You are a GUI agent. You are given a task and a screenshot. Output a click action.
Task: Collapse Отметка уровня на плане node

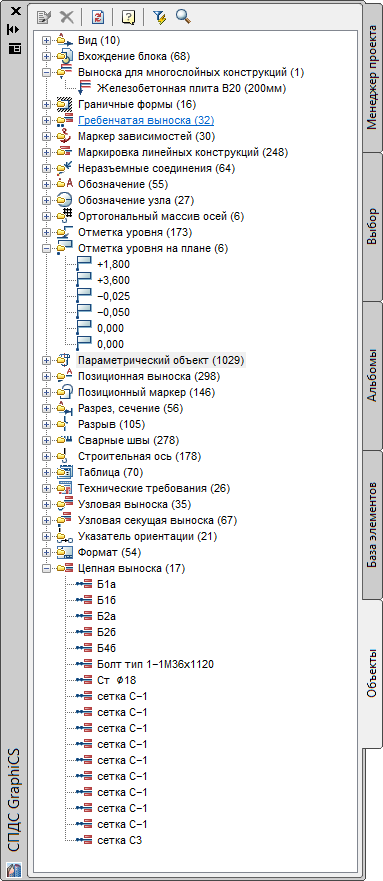point(46,248)
